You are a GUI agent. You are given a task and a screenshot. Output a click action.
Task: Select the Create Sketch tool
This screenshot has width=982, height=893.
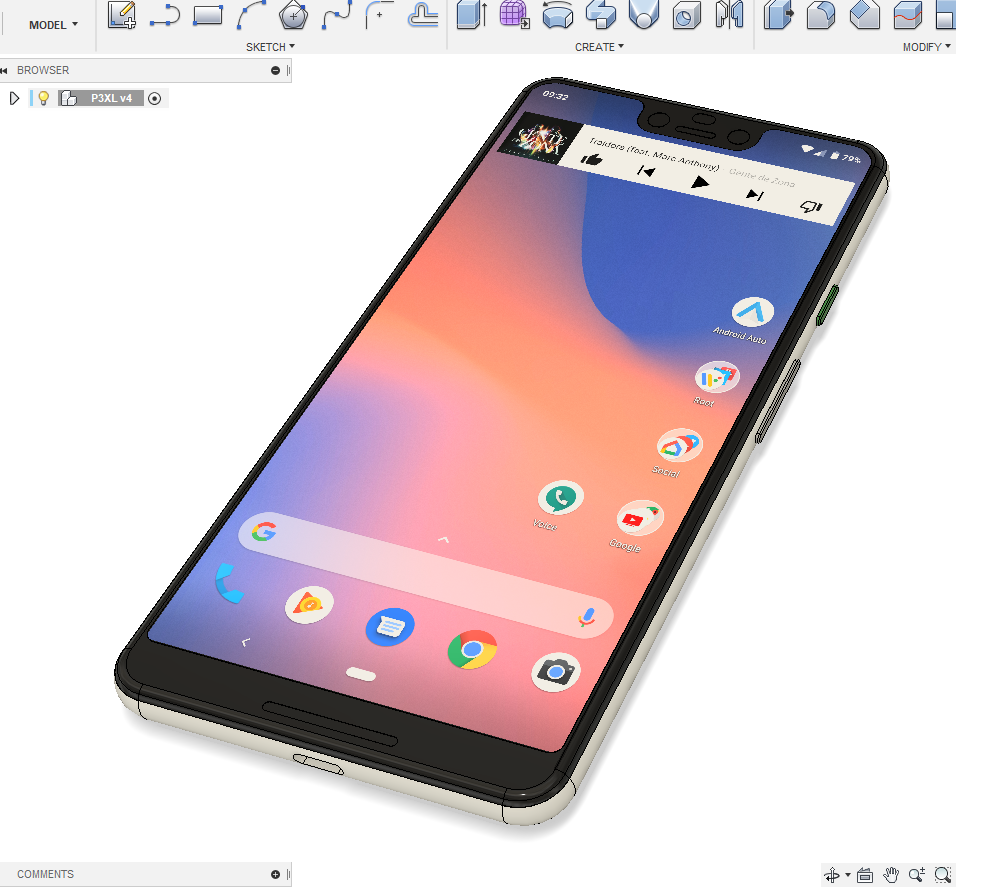point(121,15)
